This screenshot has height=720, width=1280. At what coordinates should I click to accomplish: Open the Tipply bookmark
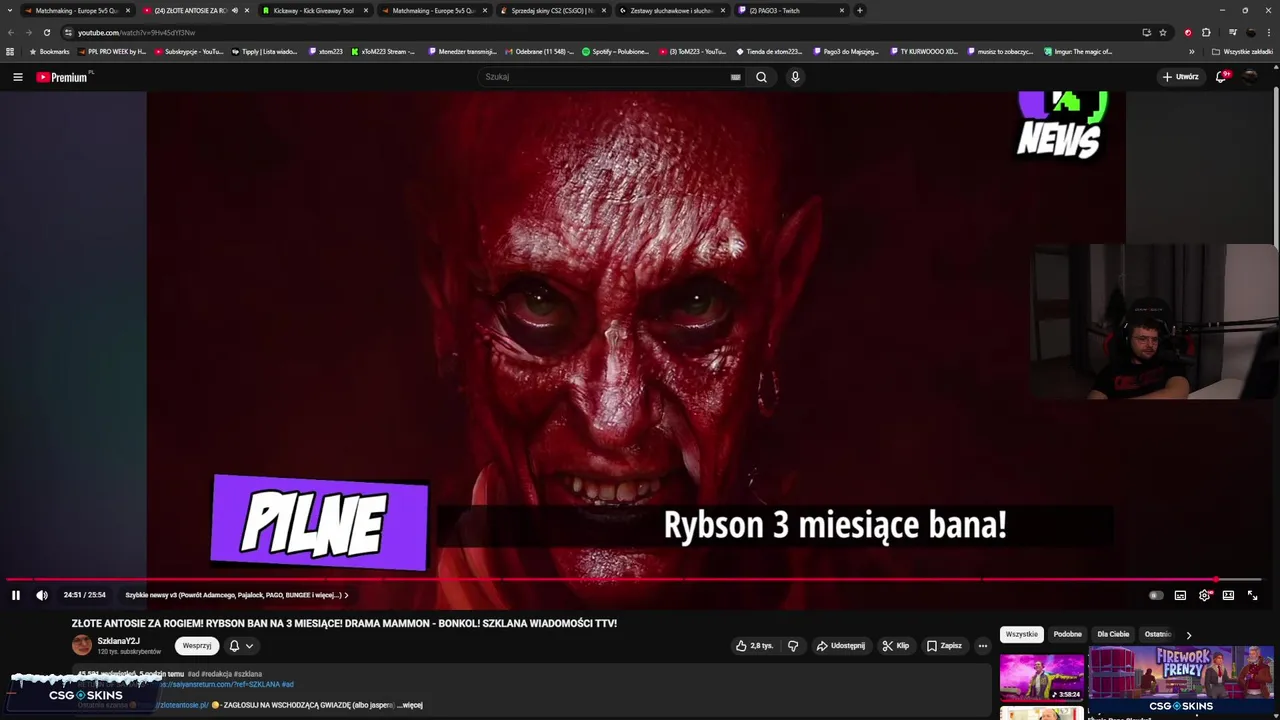tap(266, 51)
